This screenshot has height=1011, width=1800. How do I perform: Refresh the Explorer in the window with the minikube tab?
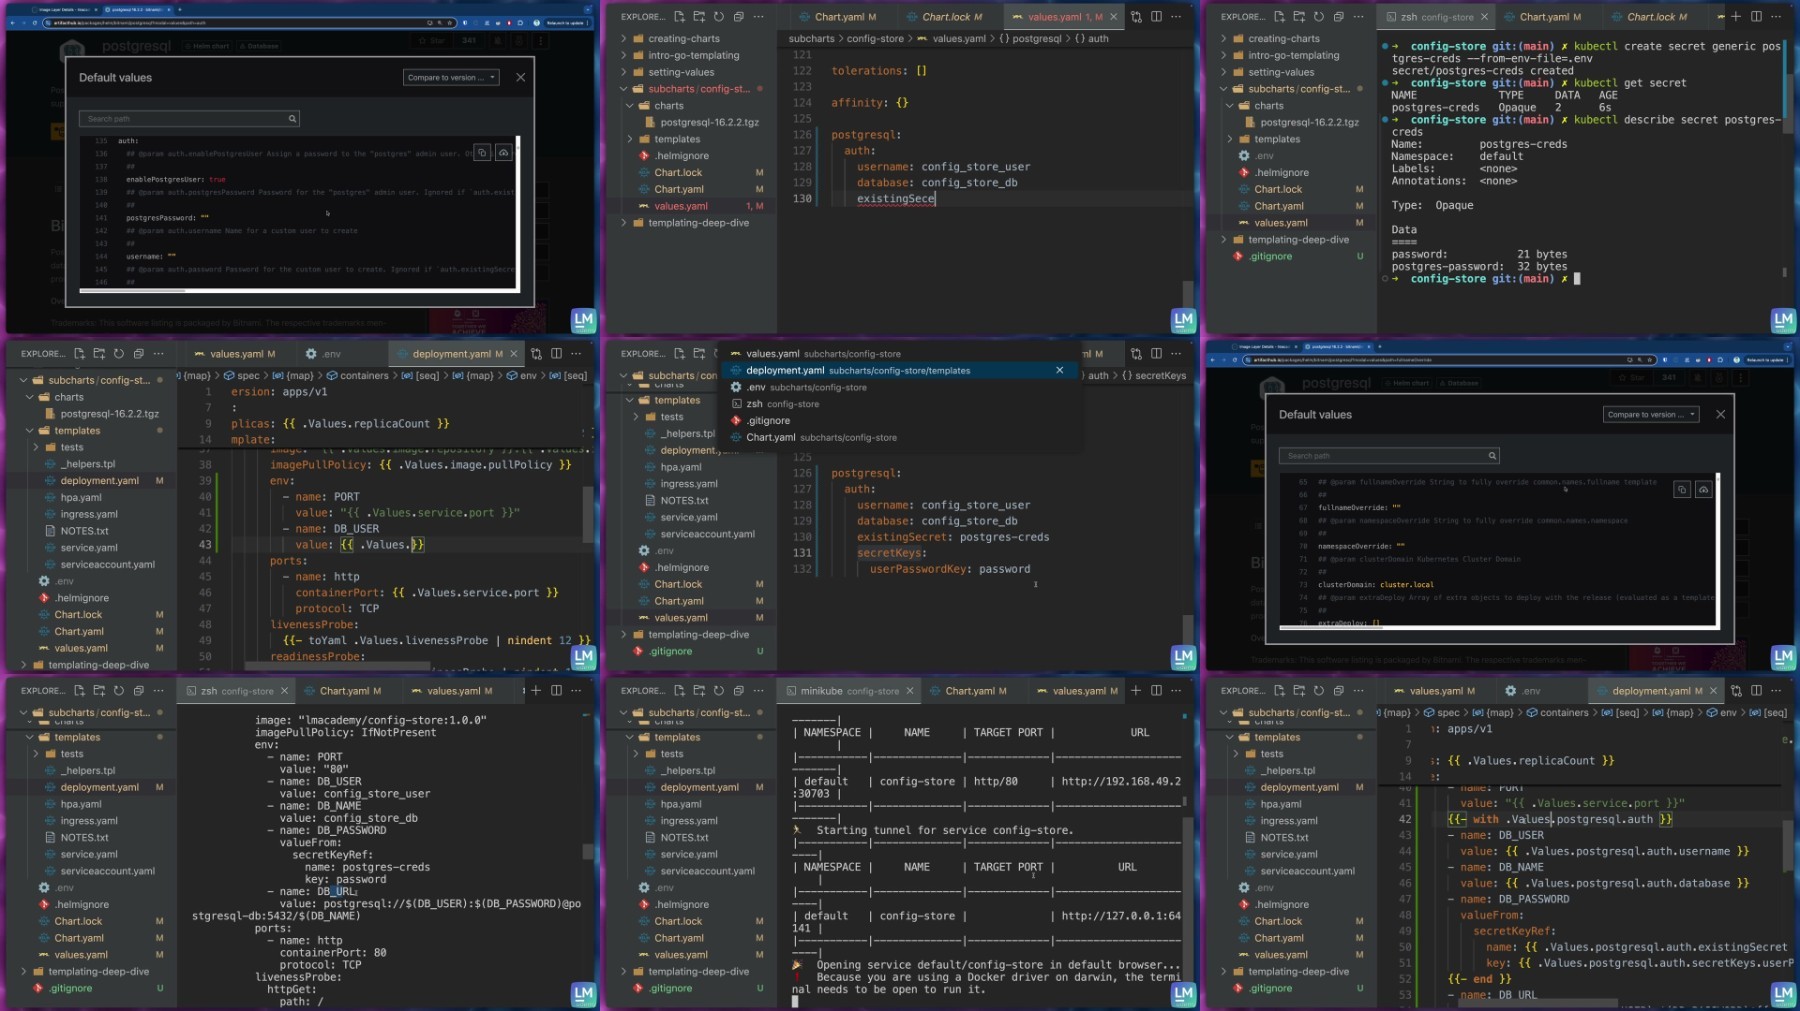(x=718, y=690)
